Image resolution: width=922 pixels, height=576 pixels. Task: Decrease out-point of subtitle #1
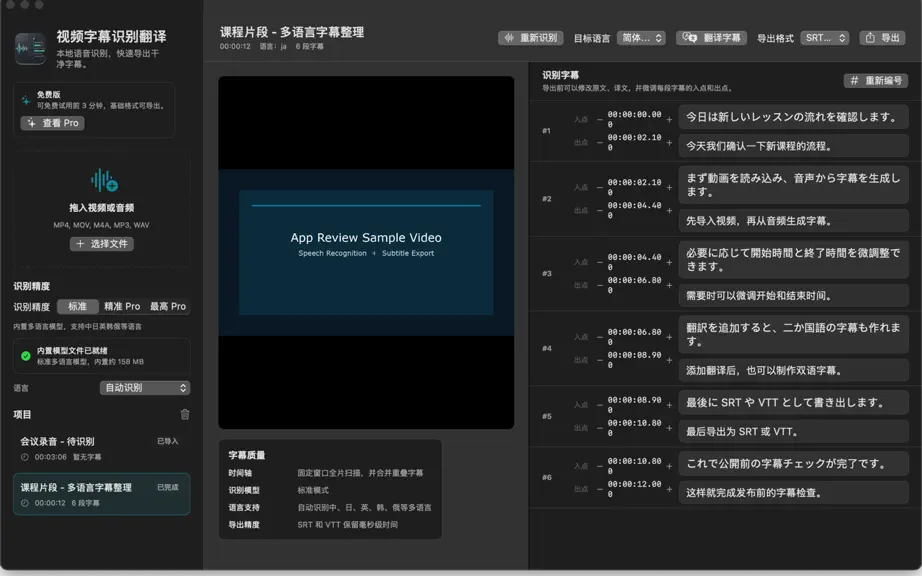coord(599,142)
